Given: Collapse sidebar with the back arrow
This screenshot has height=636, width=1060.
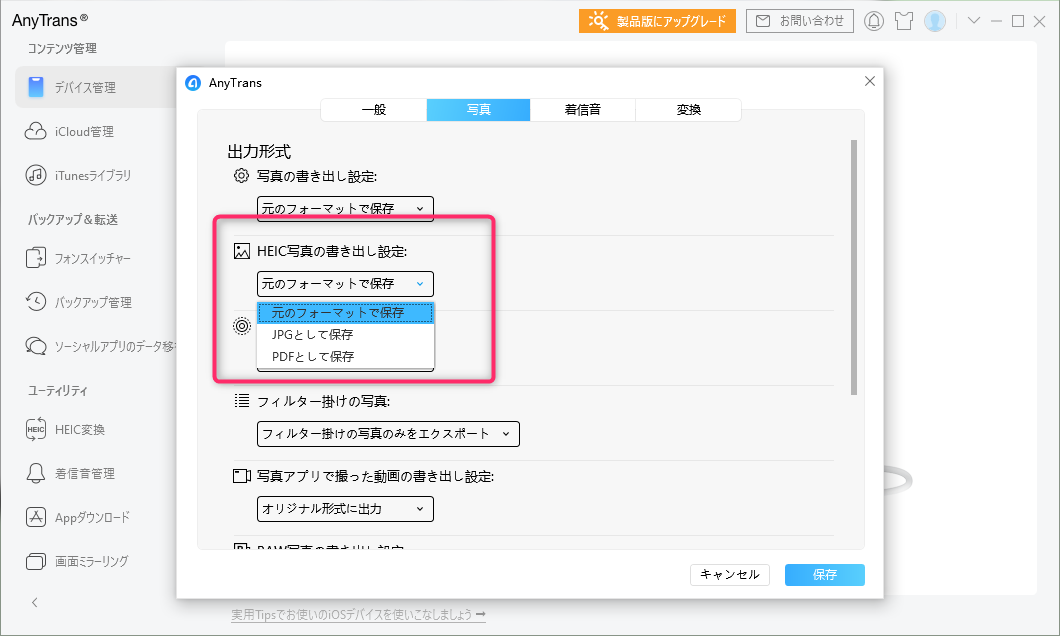Looking at the screenshot, I should [34, 602].
